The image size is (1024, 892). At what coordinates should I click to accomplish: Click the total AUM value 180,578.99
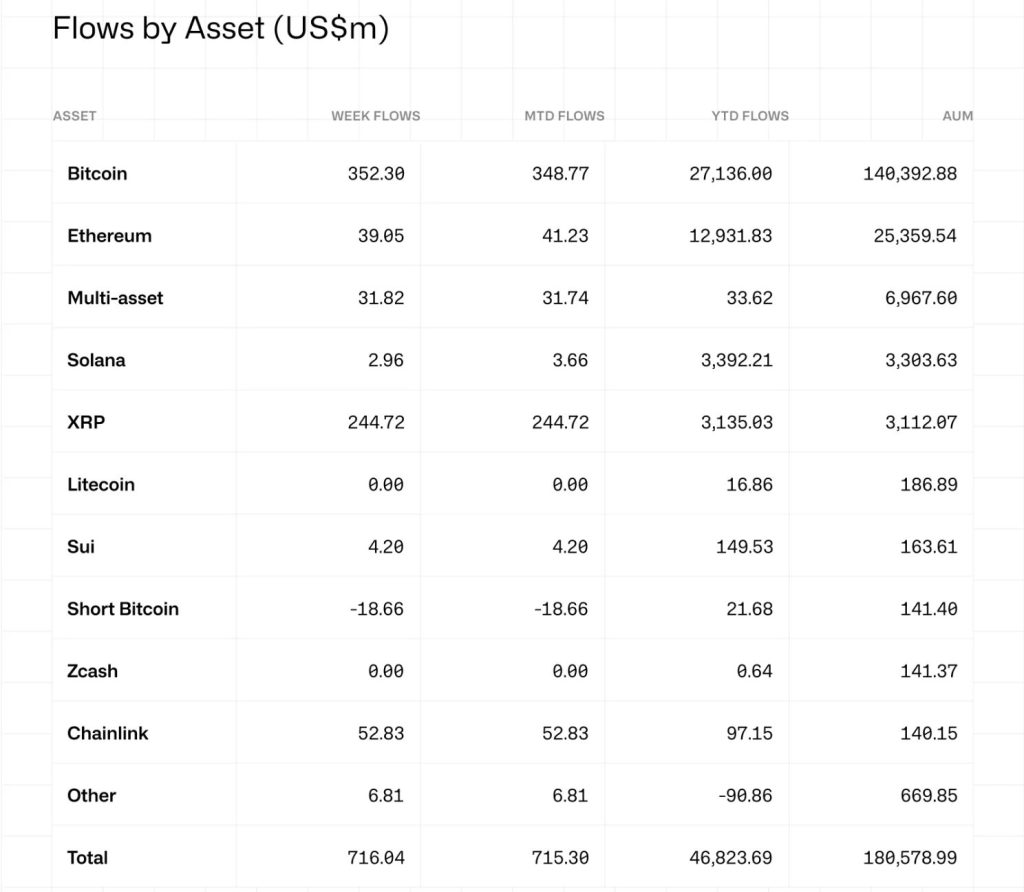point(909,857)
